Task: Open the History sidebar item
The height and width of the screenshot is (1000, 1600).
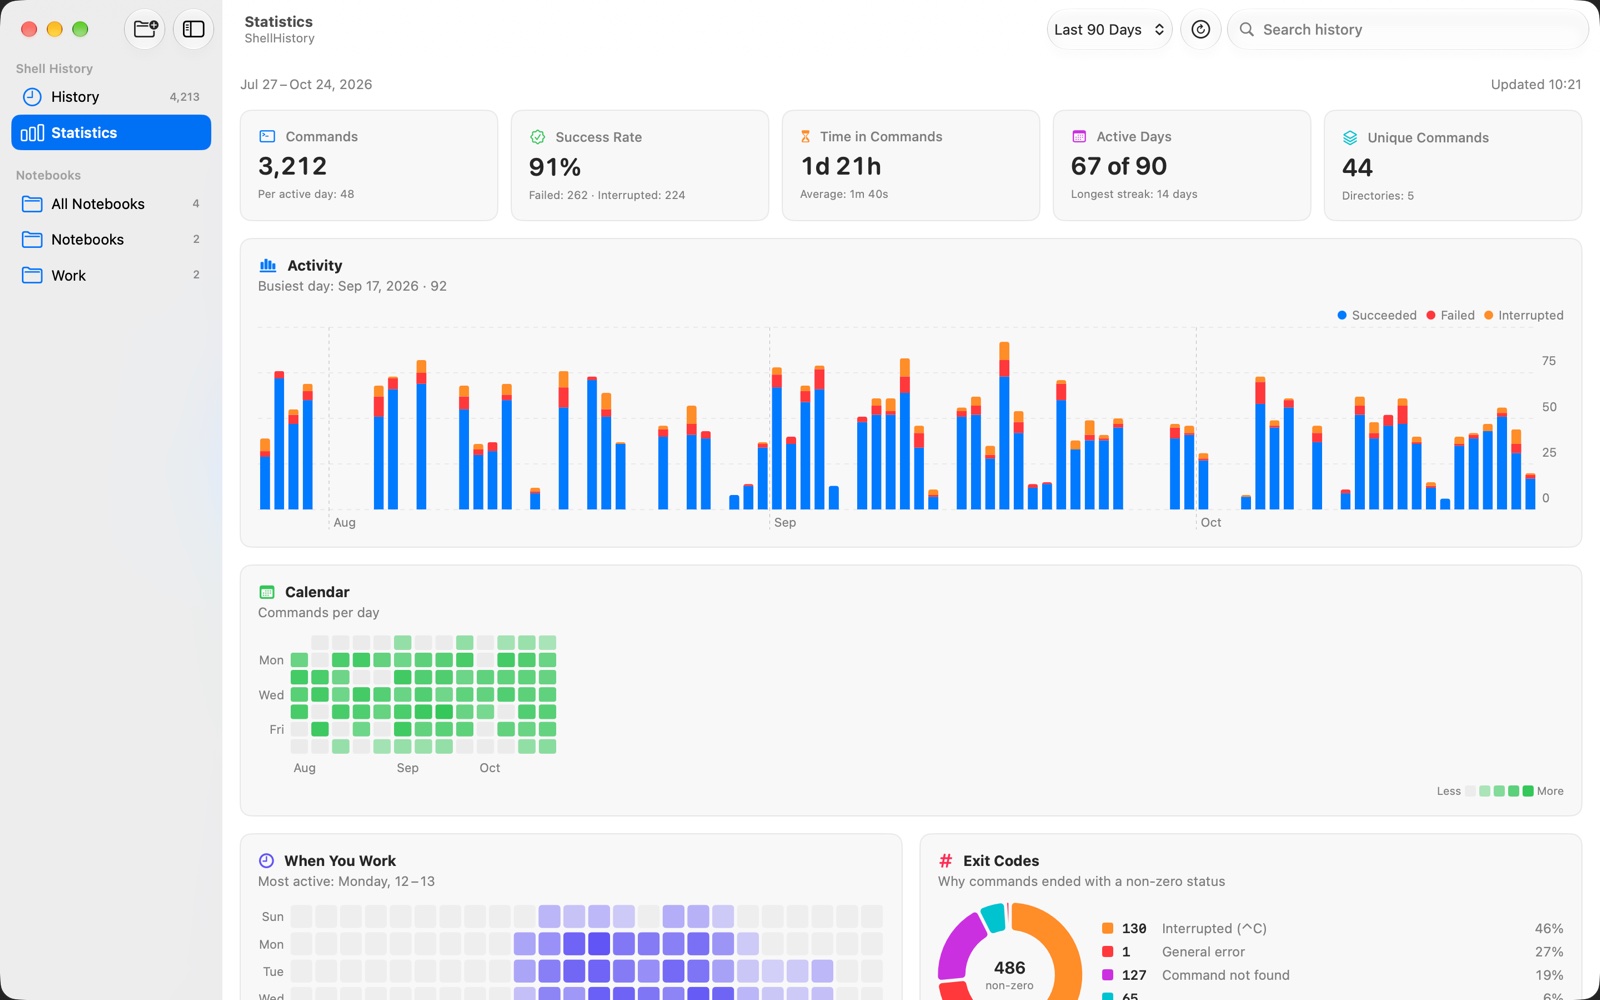Action: (x=111, y=97)
